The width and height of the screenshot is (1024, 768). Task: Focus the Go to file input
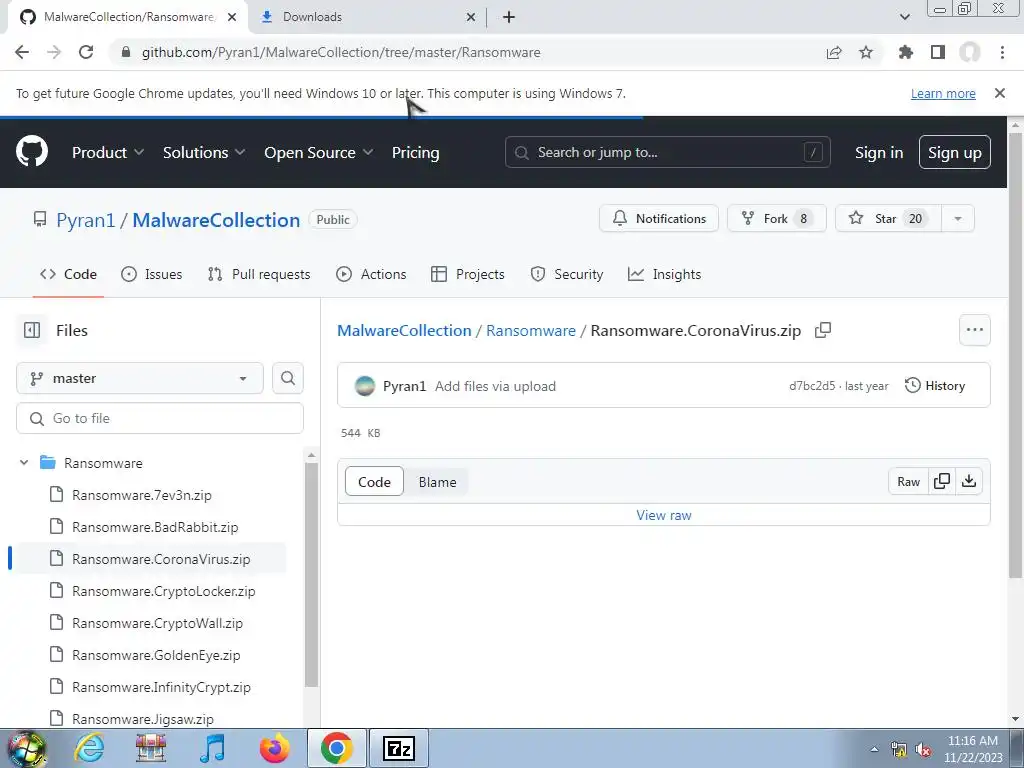coord(160,418)
